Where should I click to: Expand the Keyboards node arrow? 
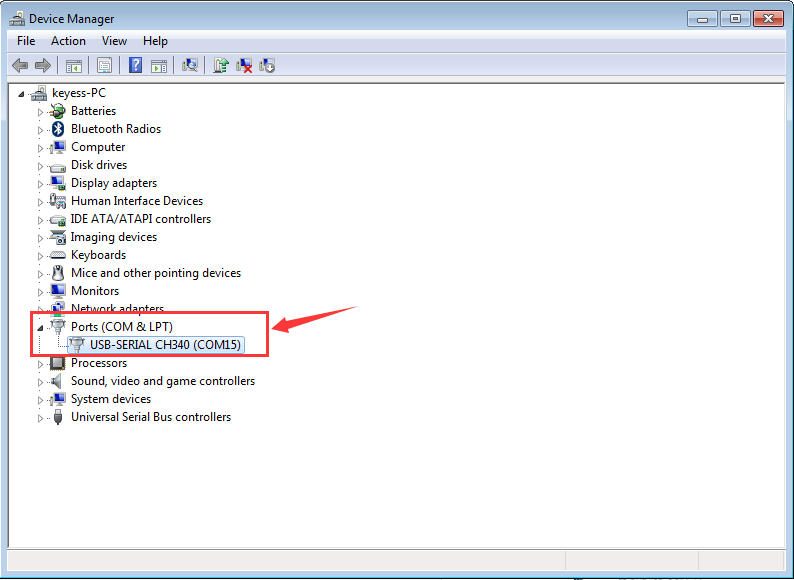[x=40, y=256]
